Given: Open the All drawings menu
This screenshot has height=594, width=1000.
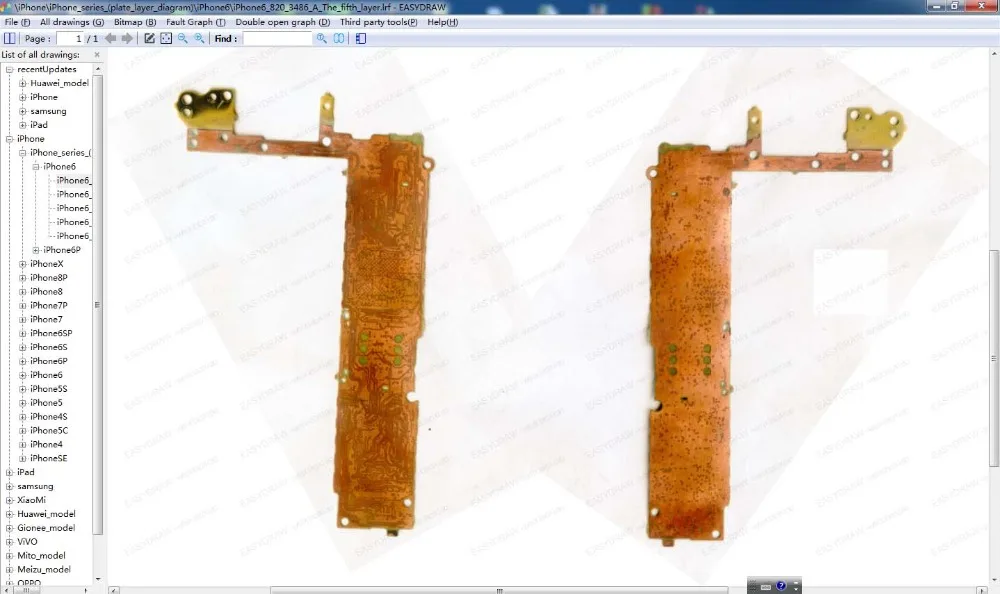Looking at the screenshot, I should coord(71,22).
